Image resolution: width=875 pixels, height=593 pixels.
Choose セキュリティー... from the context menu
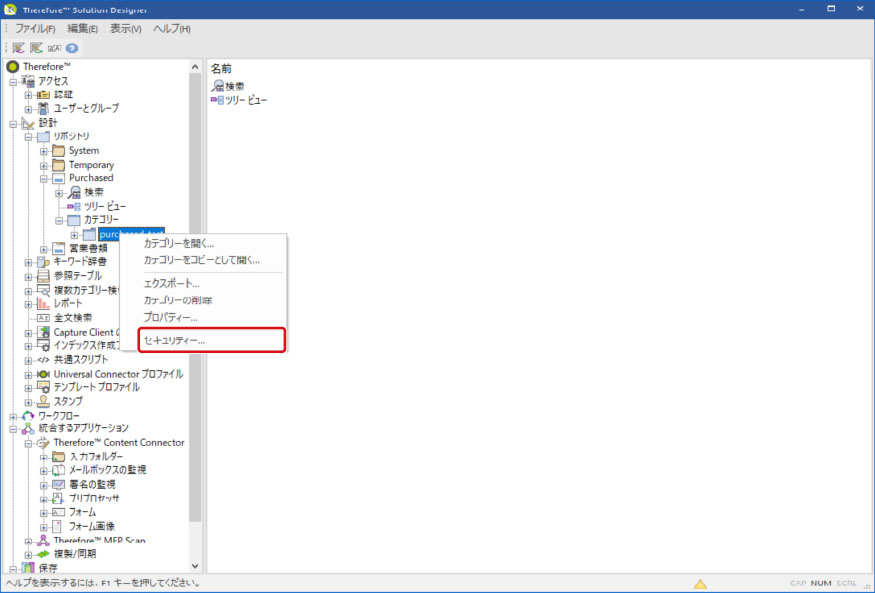[x=174, y=340]
